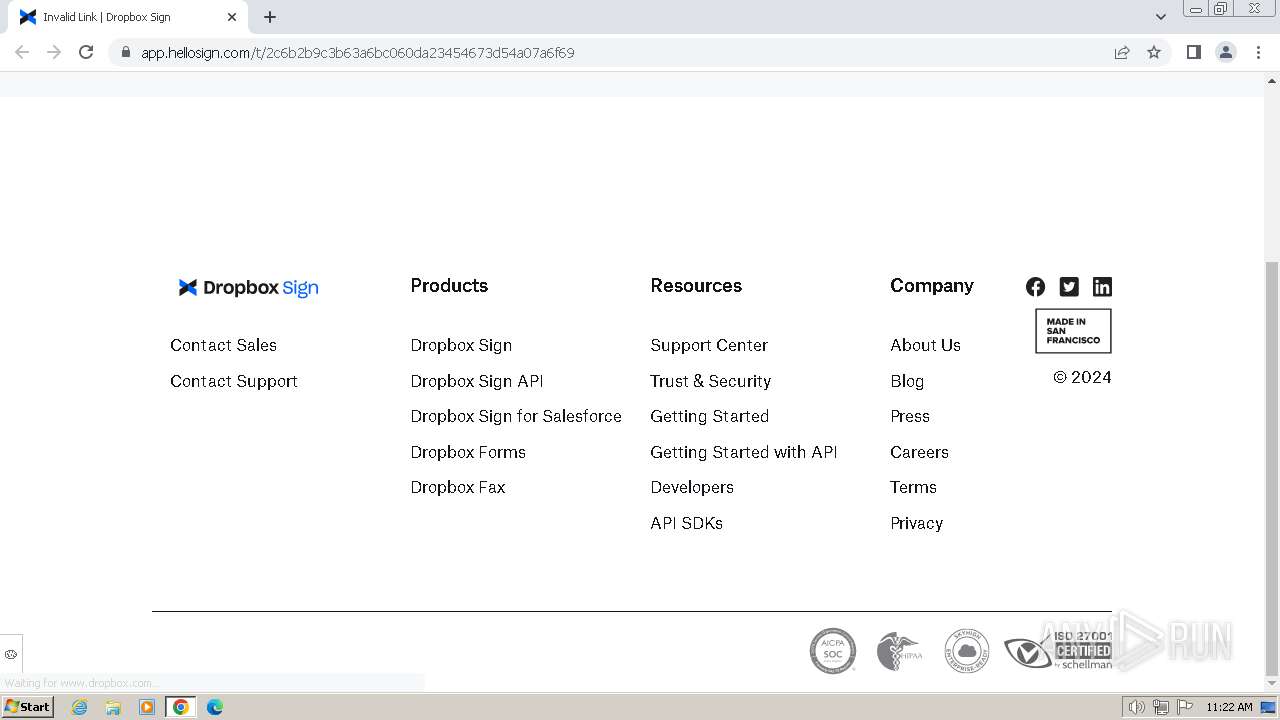Open Microsoft Edge from the taskbar
The width and height of the screenshot is (1280, 720).
(x=214, y=707)
